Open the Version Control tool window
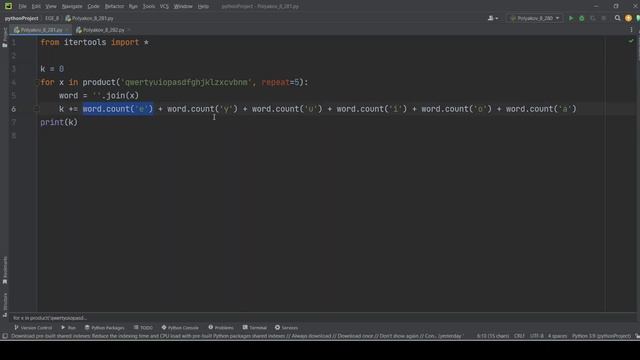640x360 pixels. (x=33, y=328)
